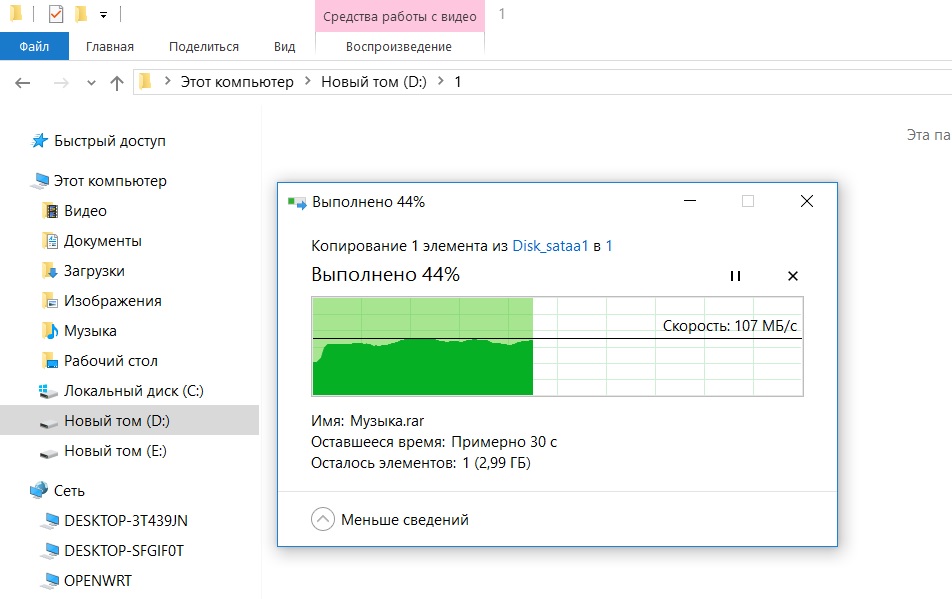Viewport: 952px width, 599px height.
Task: Click Новый том (D:) in the address bar
Action: [x=374, y=81]
